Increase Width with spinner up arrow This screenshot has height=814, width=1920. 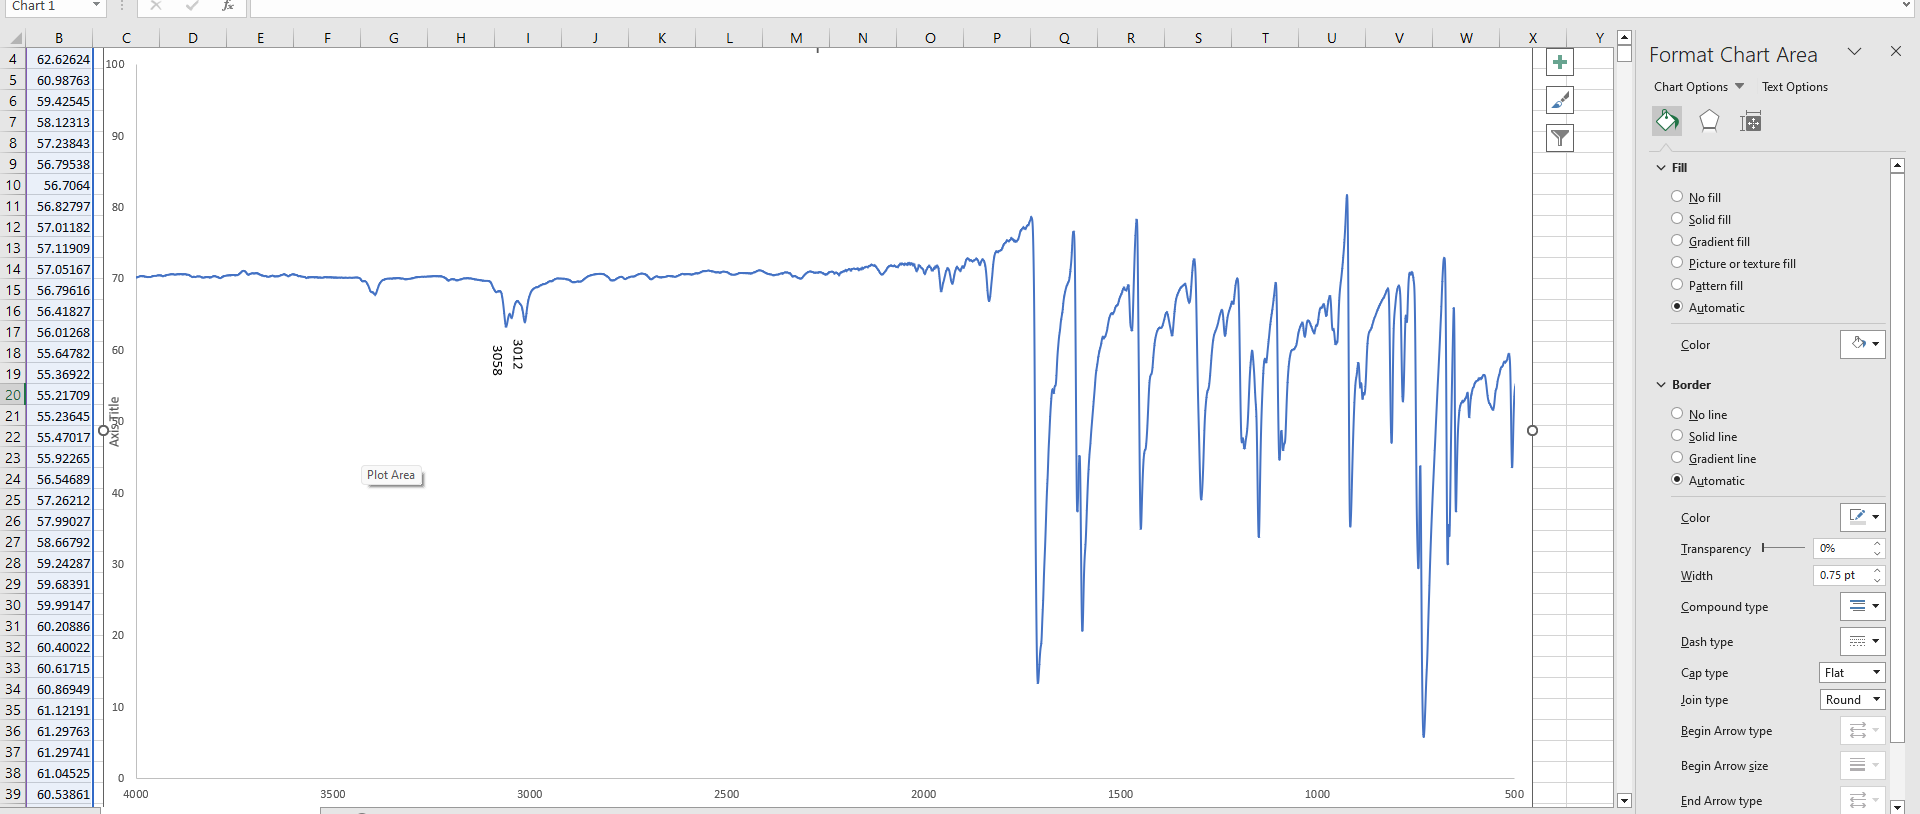coord(1877,571)
